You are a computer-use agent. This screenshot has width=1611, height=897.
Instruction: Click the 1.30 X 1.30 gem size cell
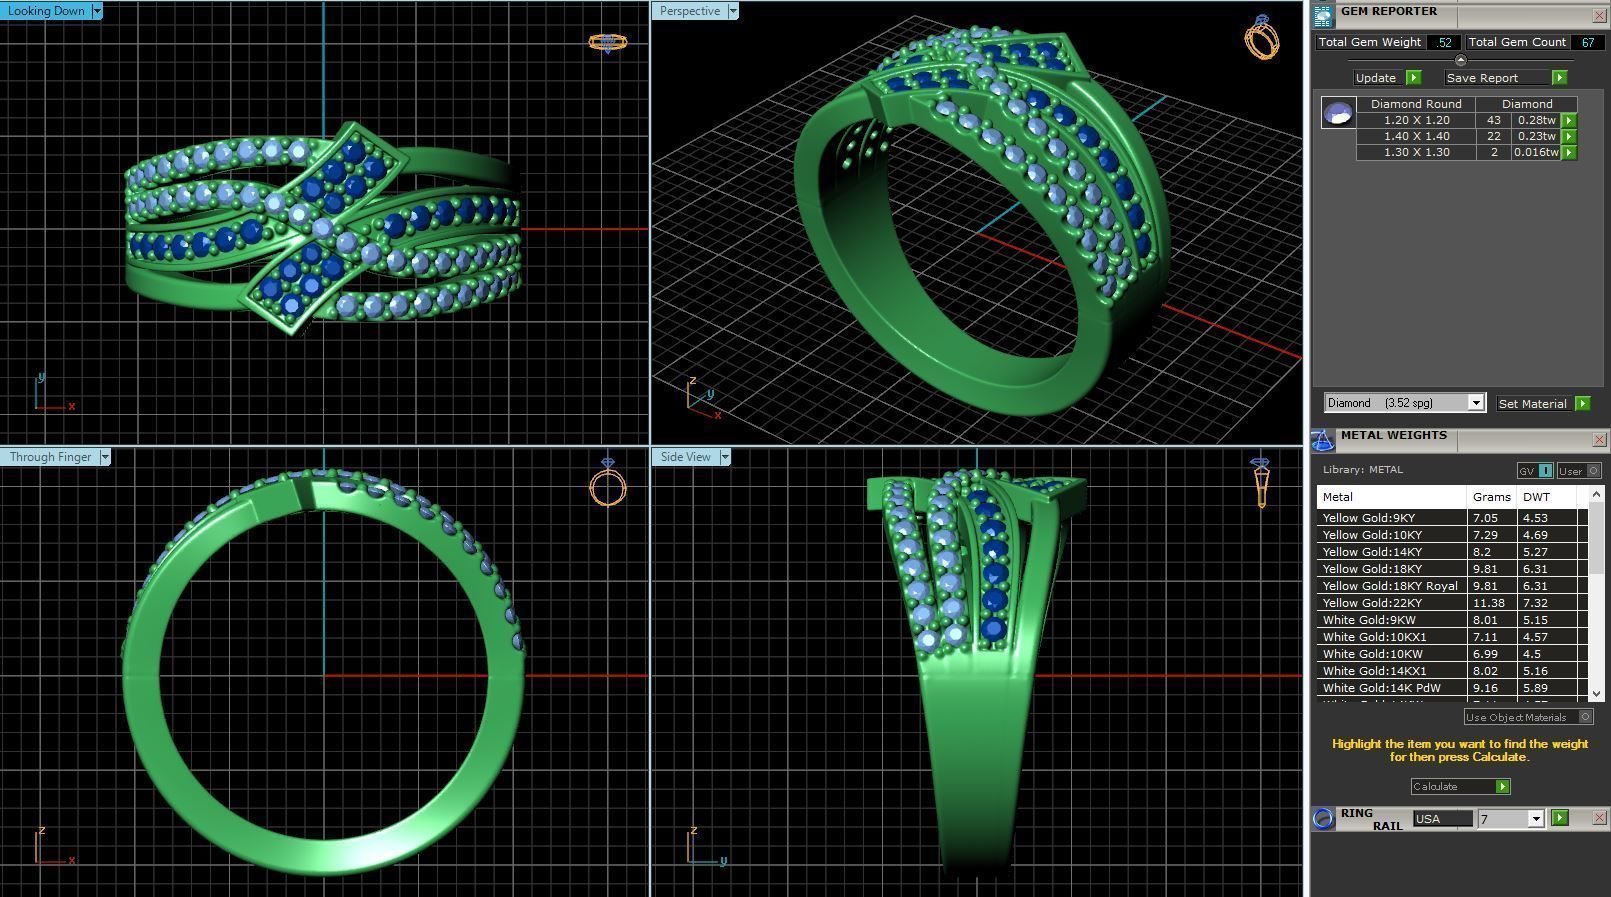1416,152
